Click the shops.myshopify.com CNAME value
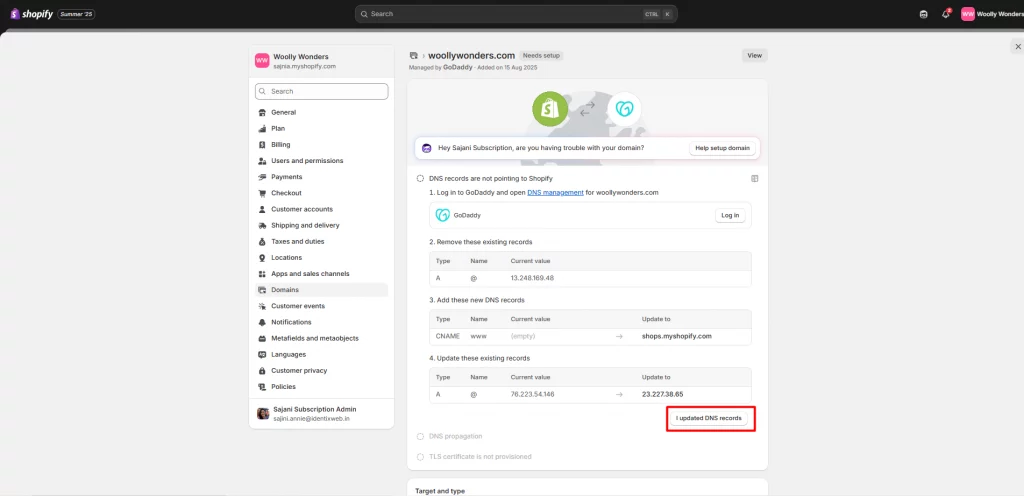 [x=677, y=336]
